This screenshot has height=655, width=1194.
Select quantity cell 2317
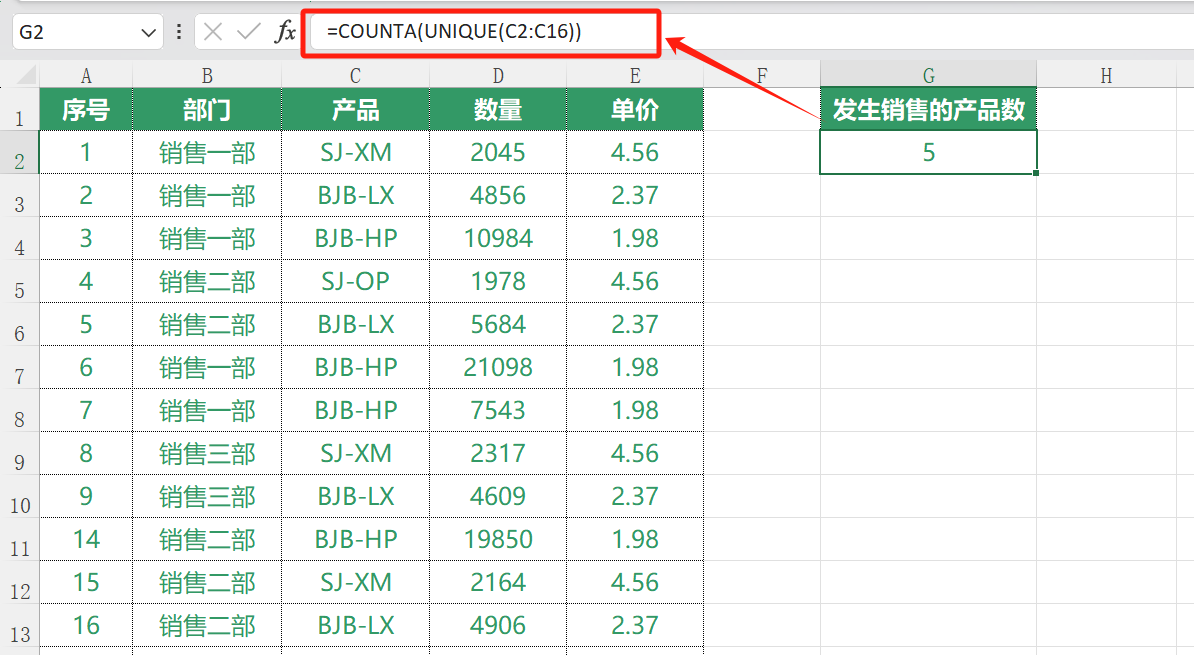pyautogui.click(x=498, y=454)
